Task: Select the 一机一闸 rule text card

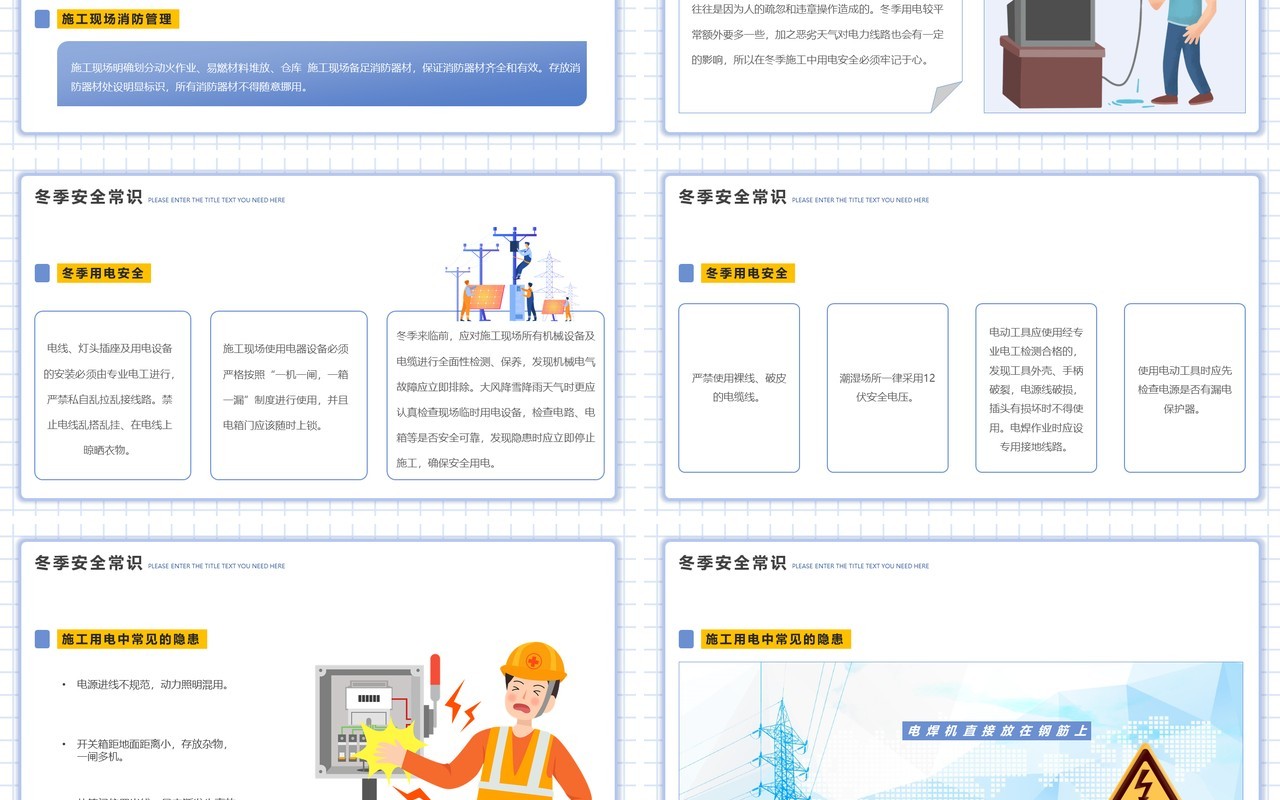Action: 289,395
